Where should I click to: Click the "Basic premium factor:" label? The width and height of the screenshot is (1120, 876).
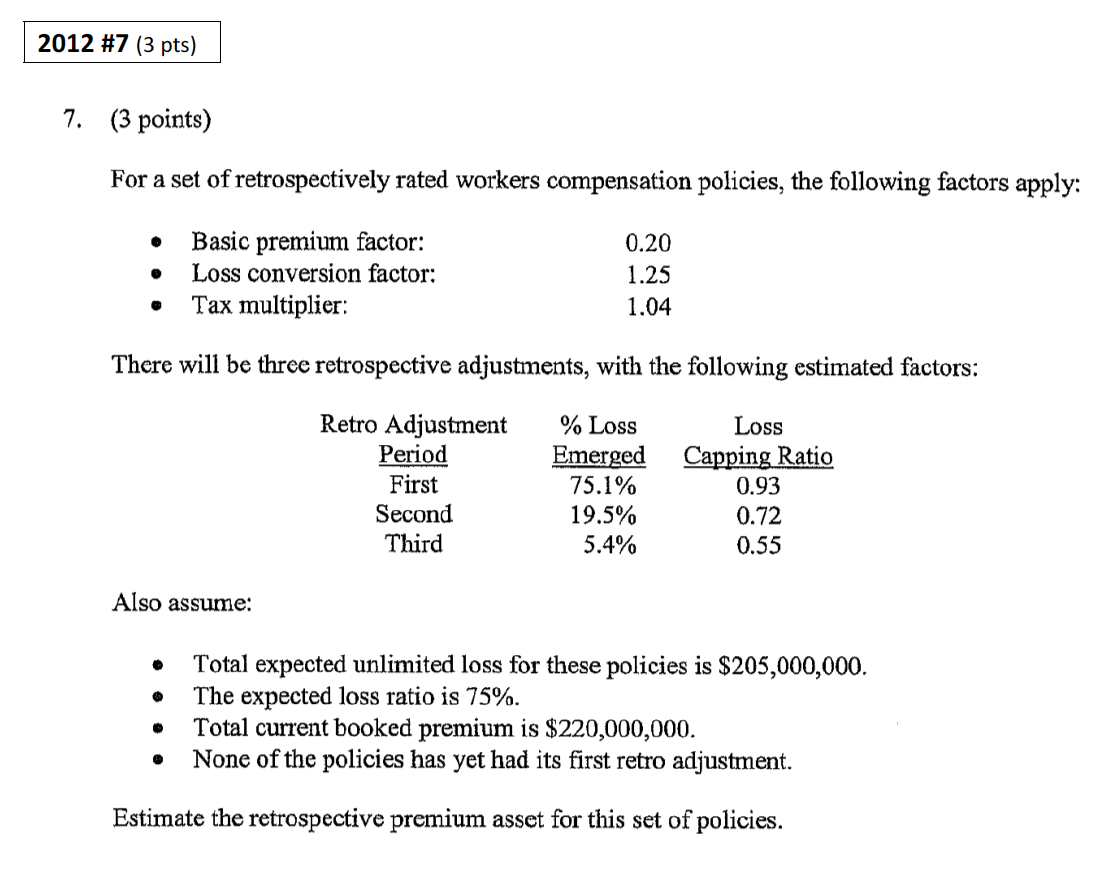[x=307, y=241]
